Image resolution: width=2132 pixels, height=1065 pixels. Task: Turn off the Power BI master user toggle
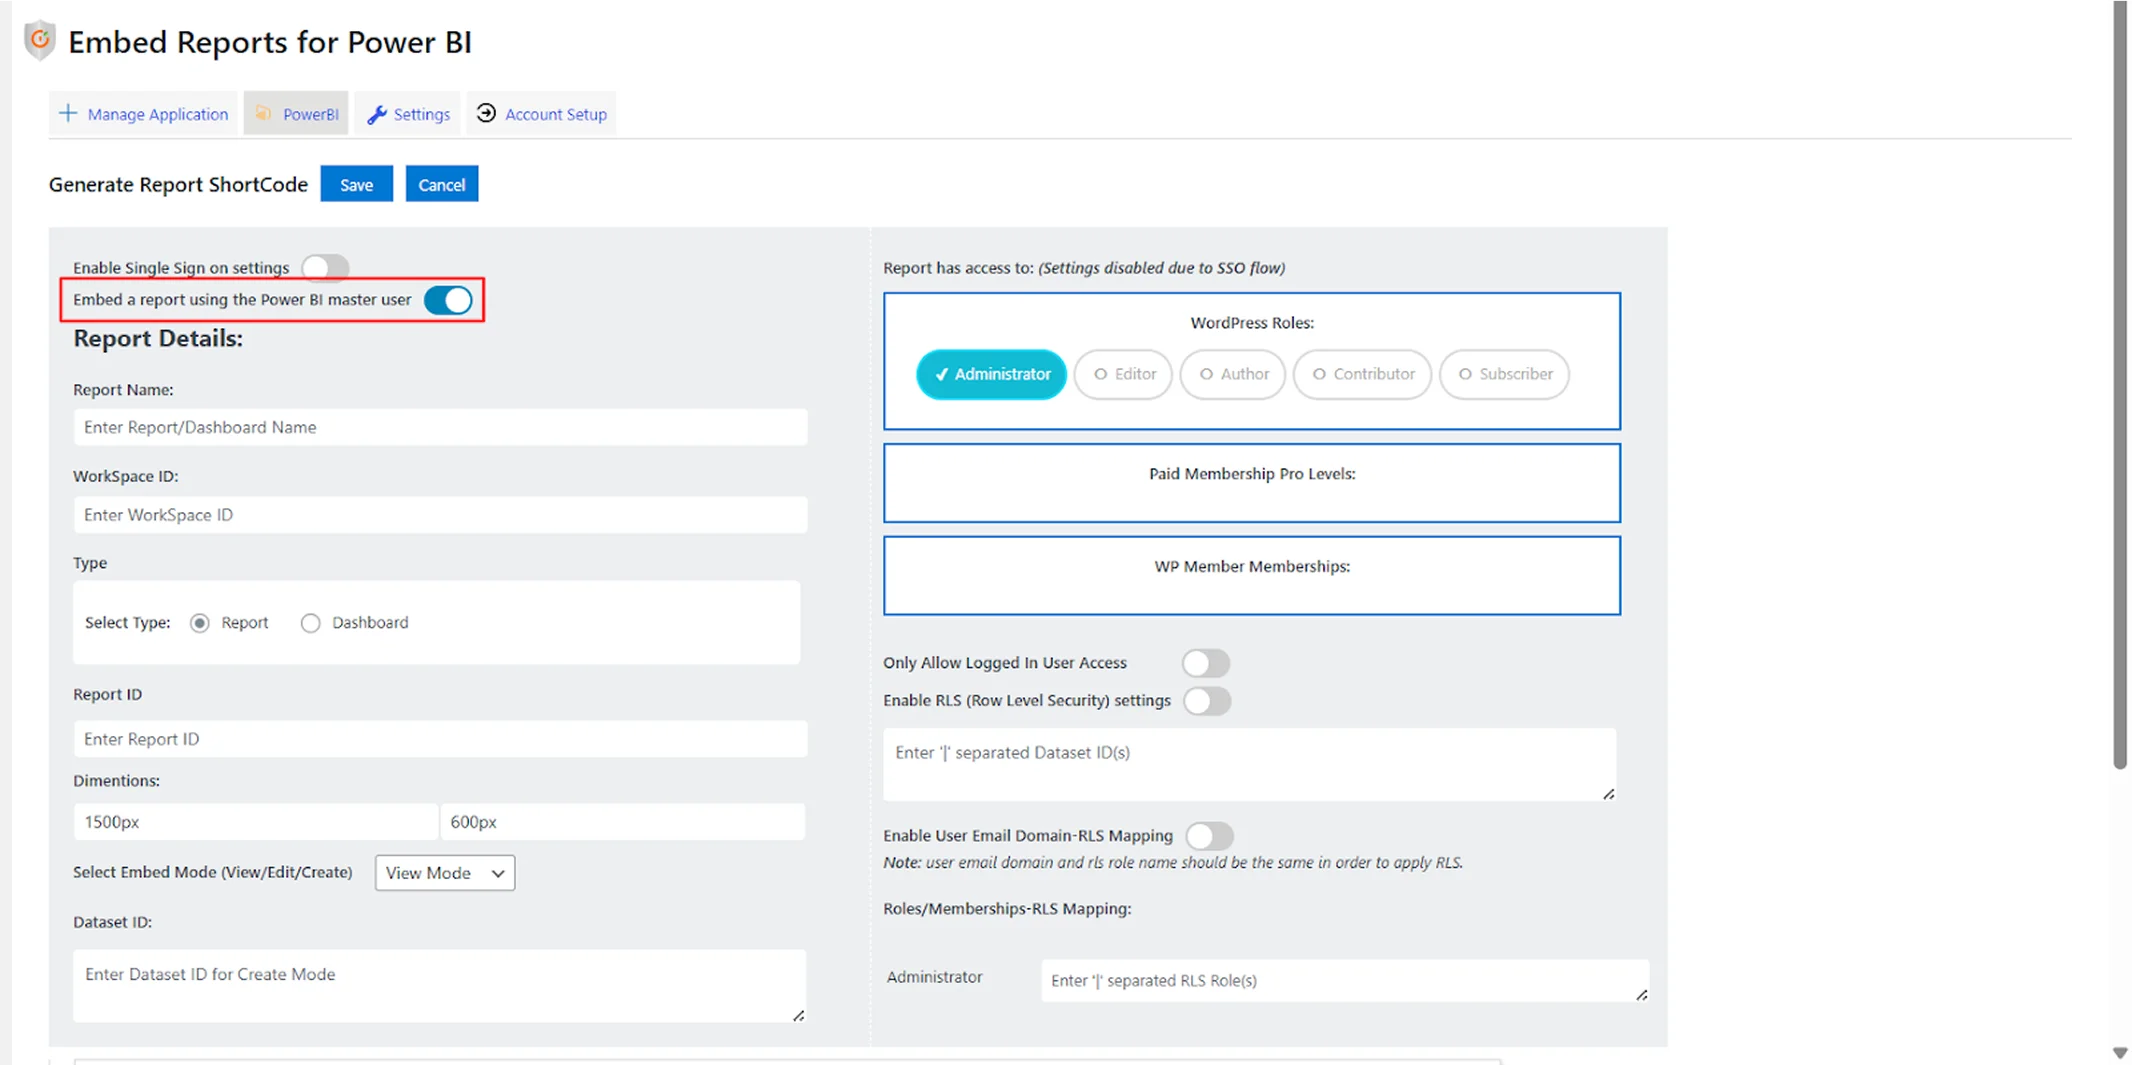[x=448, y=300]
